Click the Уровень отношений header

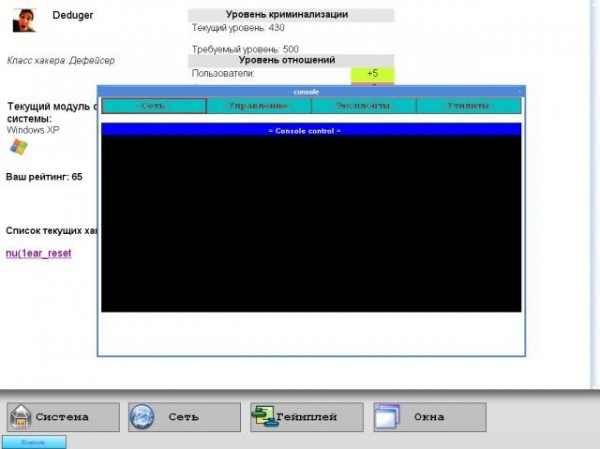pyautogui.click(x=291, y=60)
